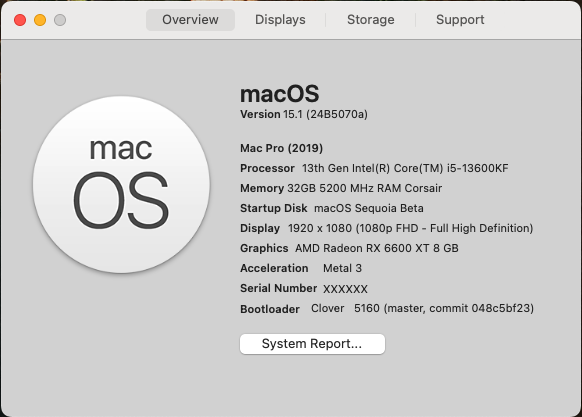
Task: Click startup disk value macOS Sequoia Beta
Action: (369, 208)
